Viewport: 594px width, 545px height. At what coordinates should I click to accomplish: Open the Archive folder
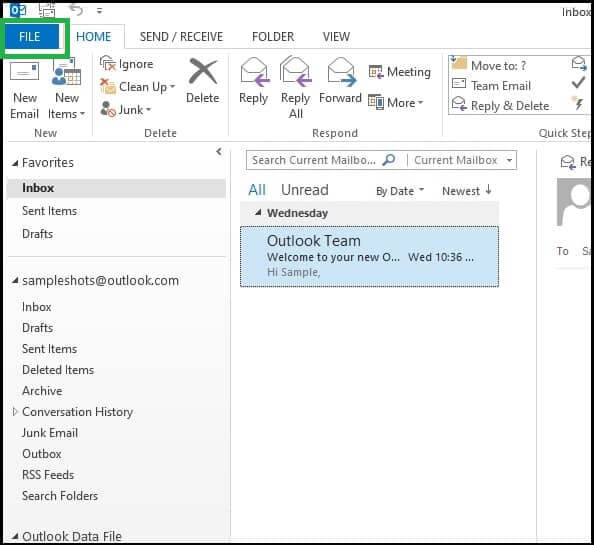click(x=42, y=390)
